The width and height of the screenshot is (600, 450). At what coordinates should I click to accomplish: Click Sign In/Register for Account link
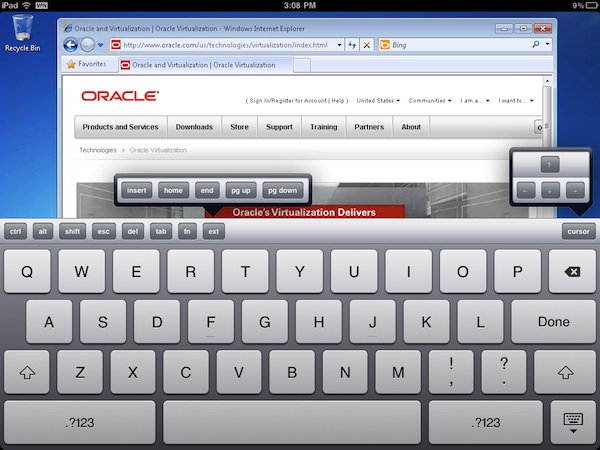[x=288, y=101]
